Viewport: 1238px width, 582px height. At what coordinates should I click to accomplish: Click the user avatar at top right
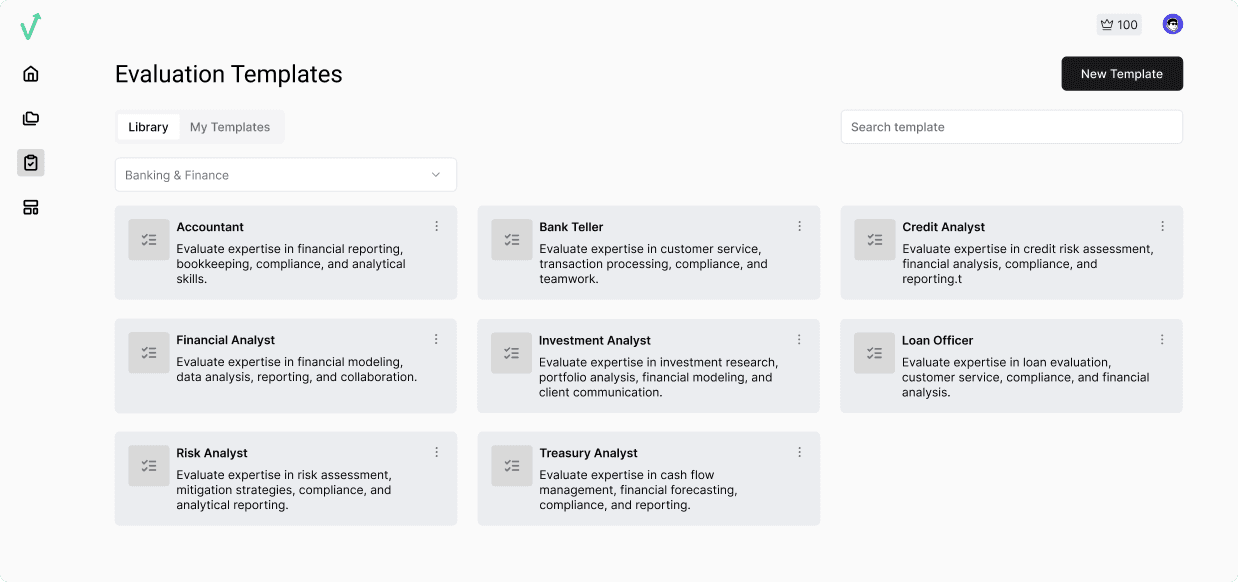pos(1171,24)
